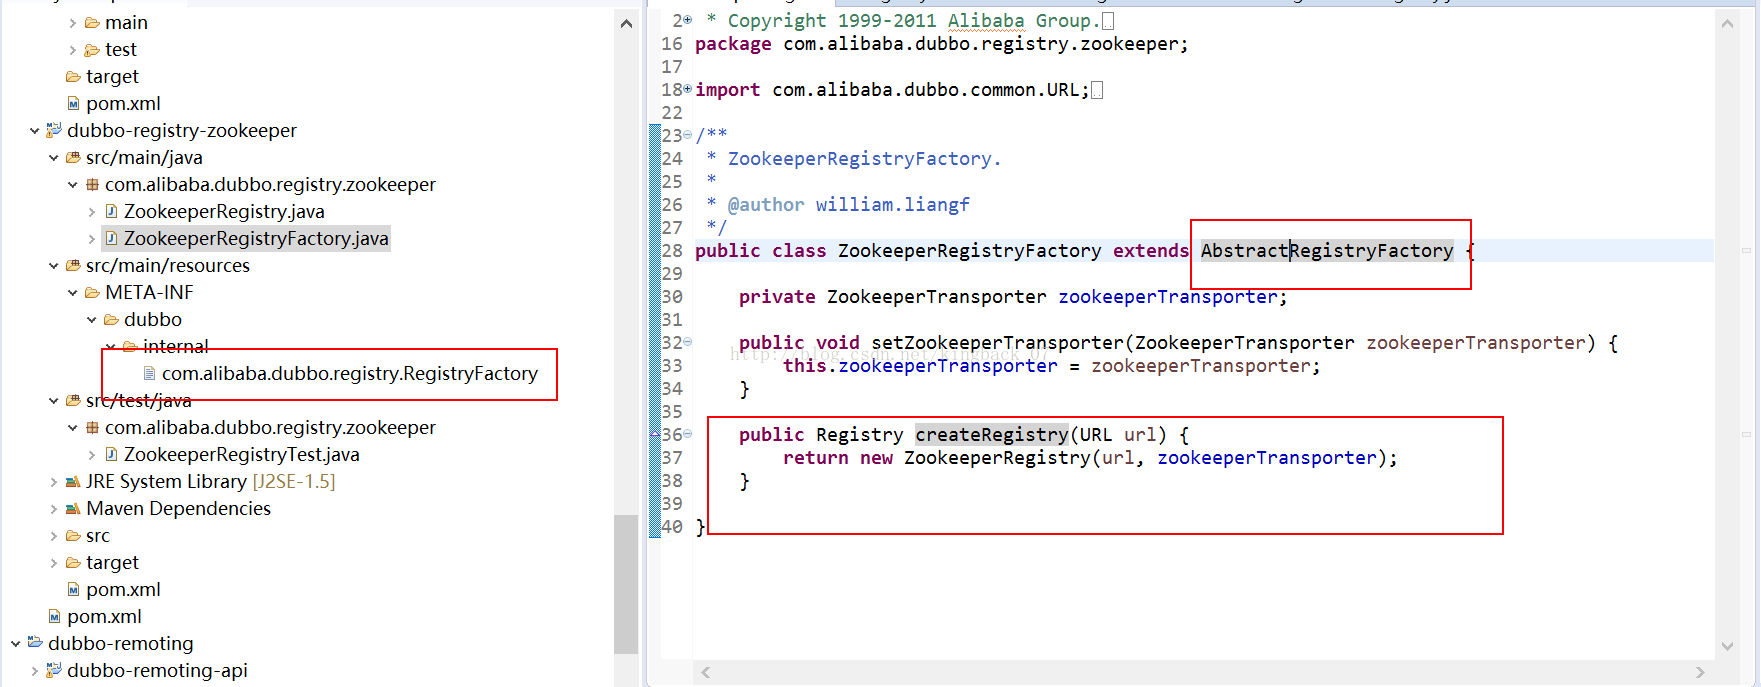
Task: Click the ZookeeperRegistryTest.java file icon
Action: pyautogui.click(x=111, y=454)
